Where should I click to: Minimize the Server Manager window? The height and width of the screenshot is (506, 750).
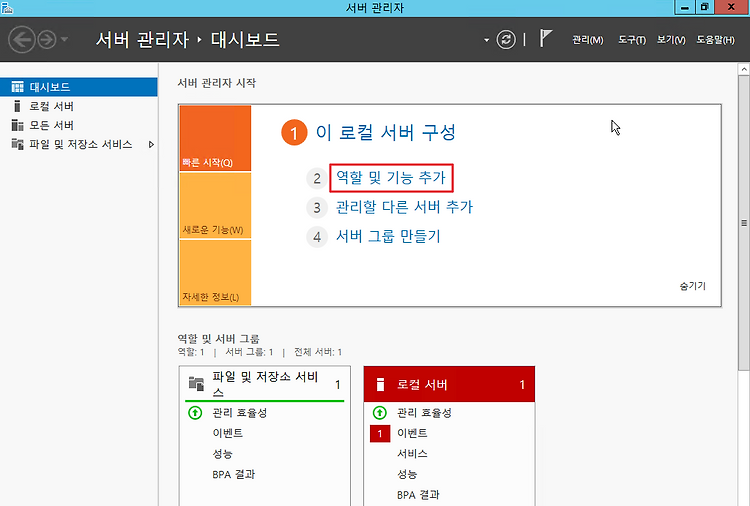point(685,7)
